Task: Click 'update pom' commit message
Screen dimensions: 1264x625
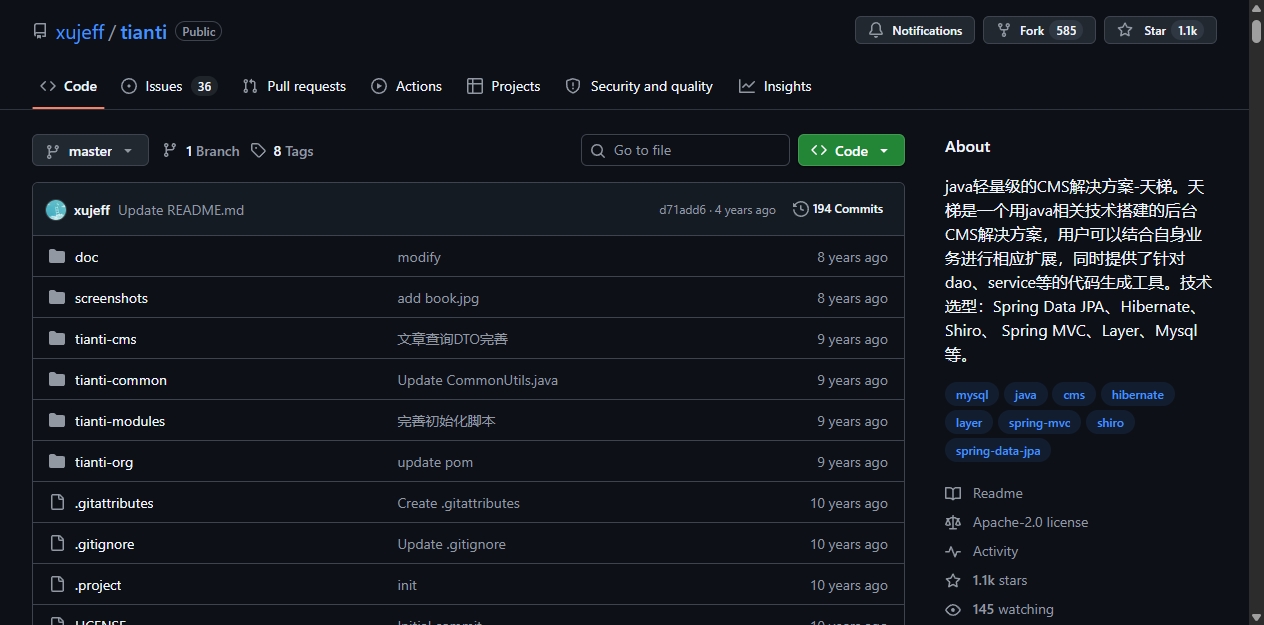Action: point(435,462)
